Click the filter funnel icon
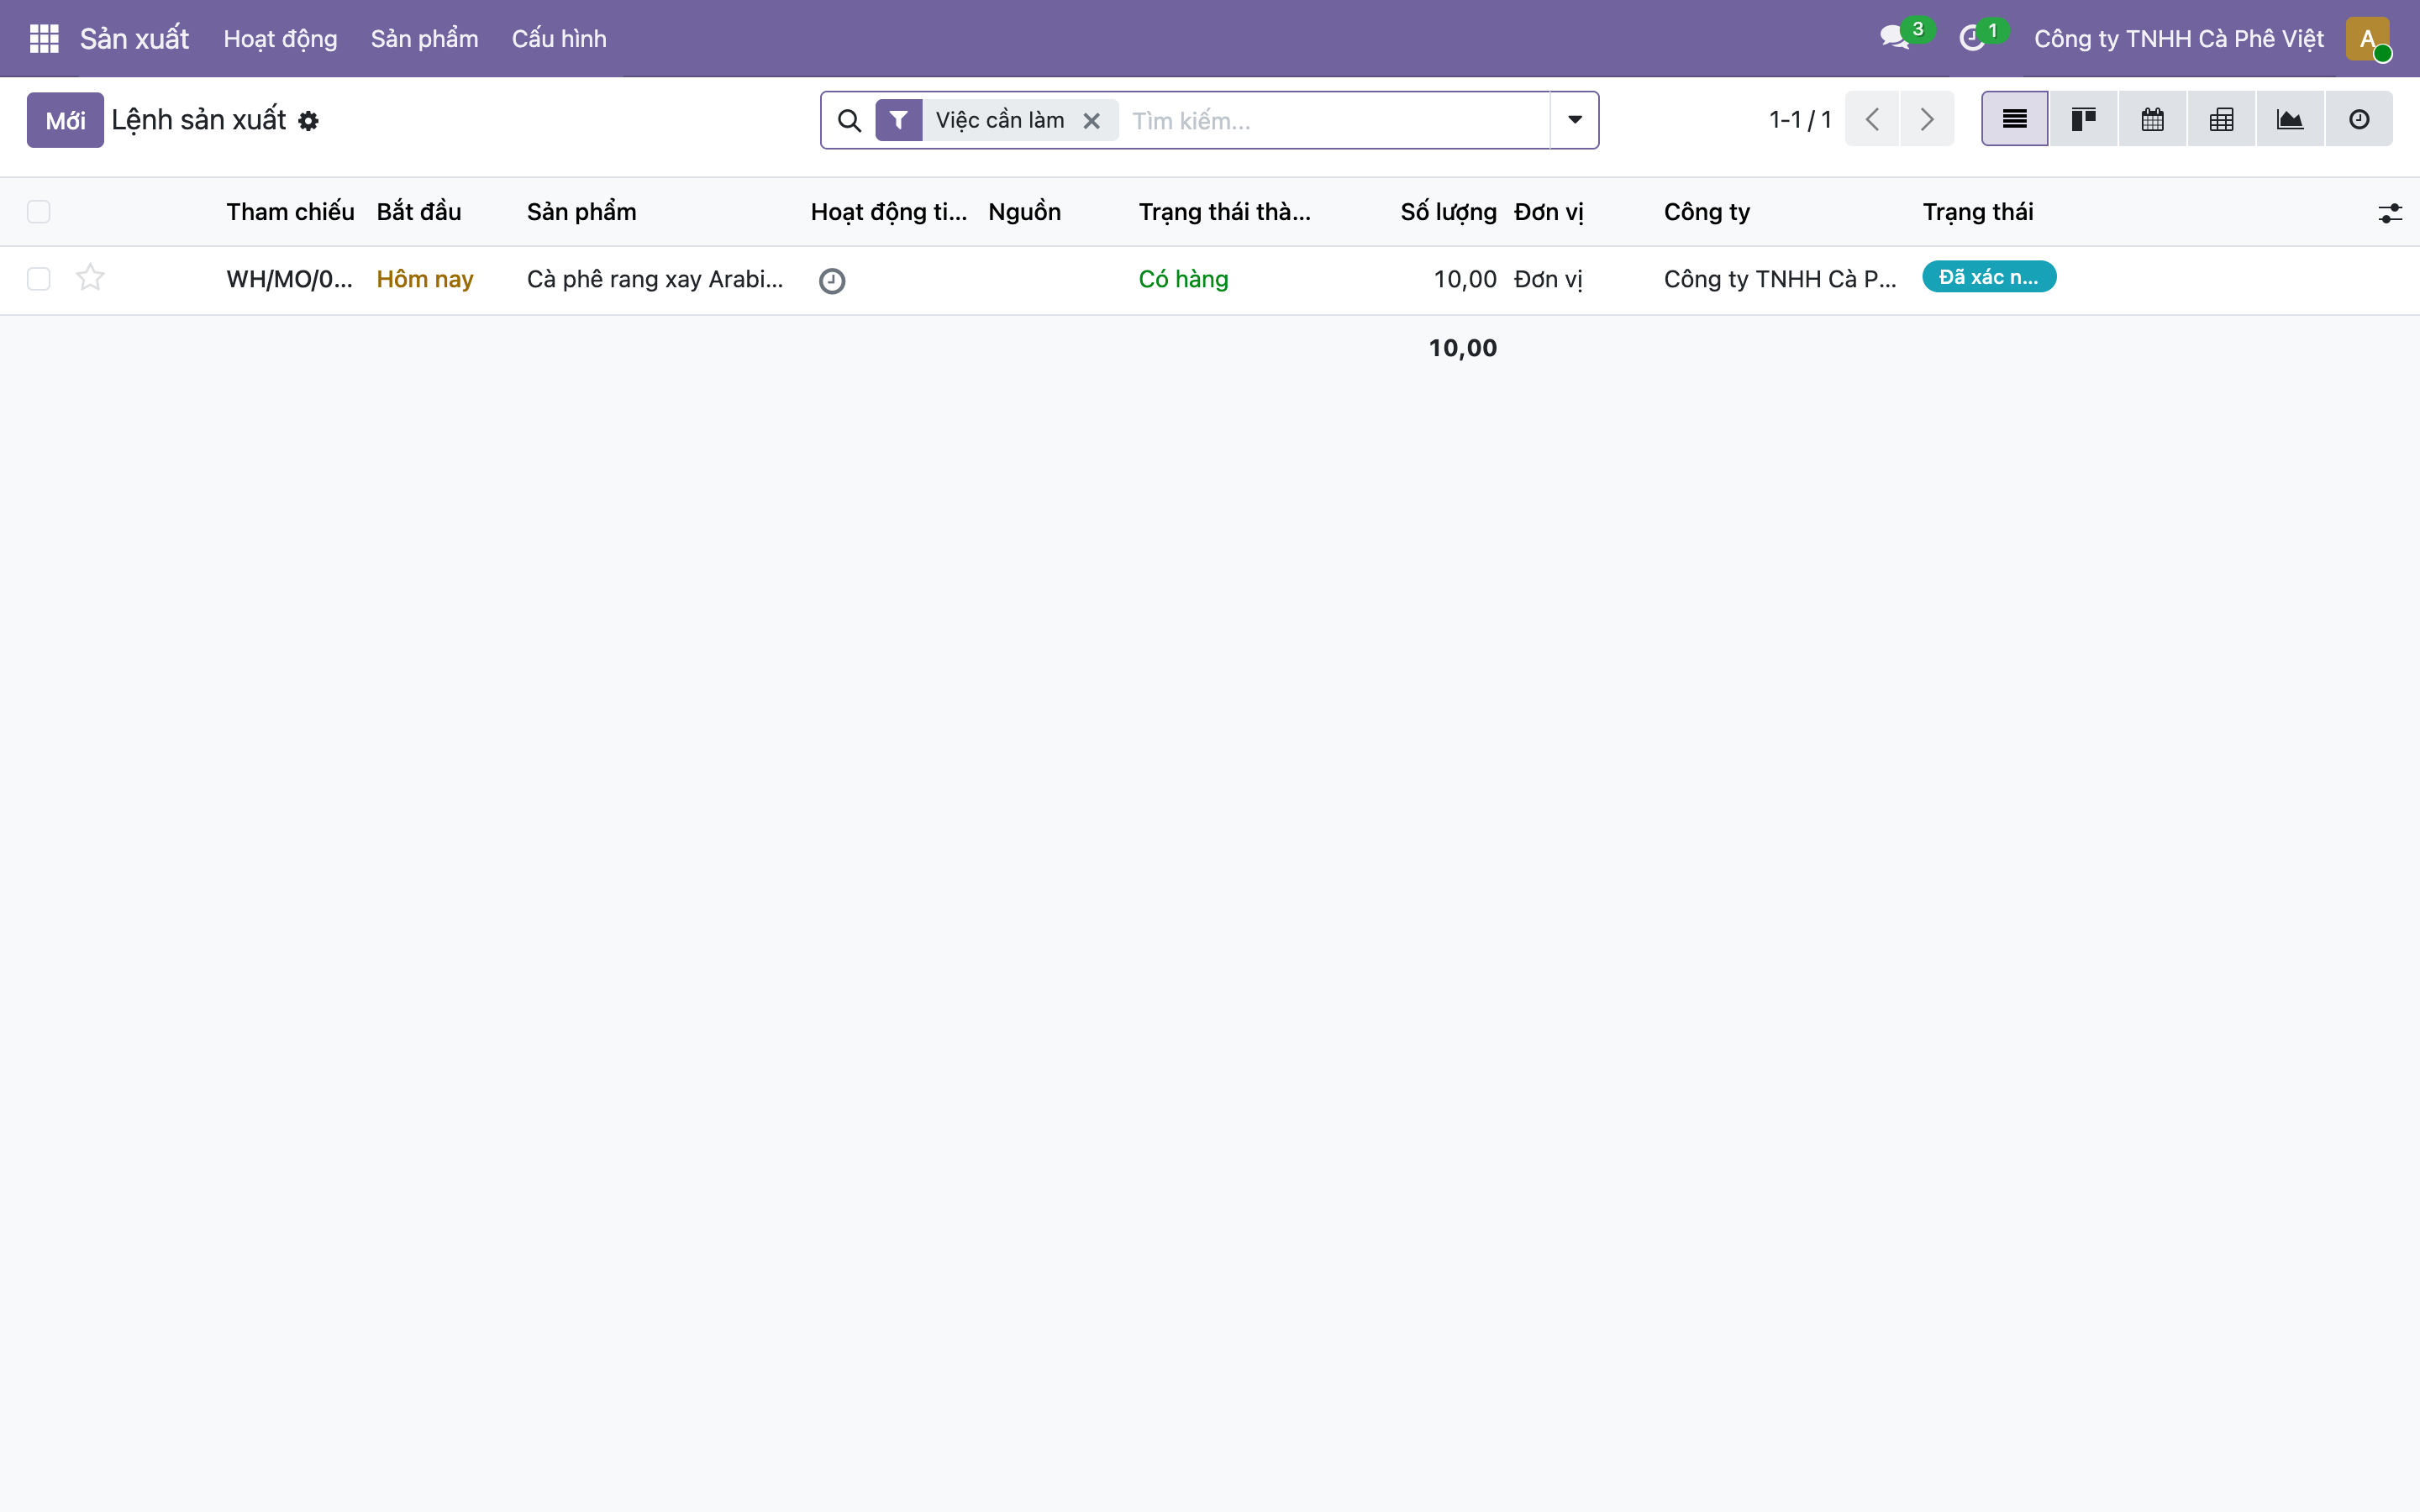 tap(899, 120)
